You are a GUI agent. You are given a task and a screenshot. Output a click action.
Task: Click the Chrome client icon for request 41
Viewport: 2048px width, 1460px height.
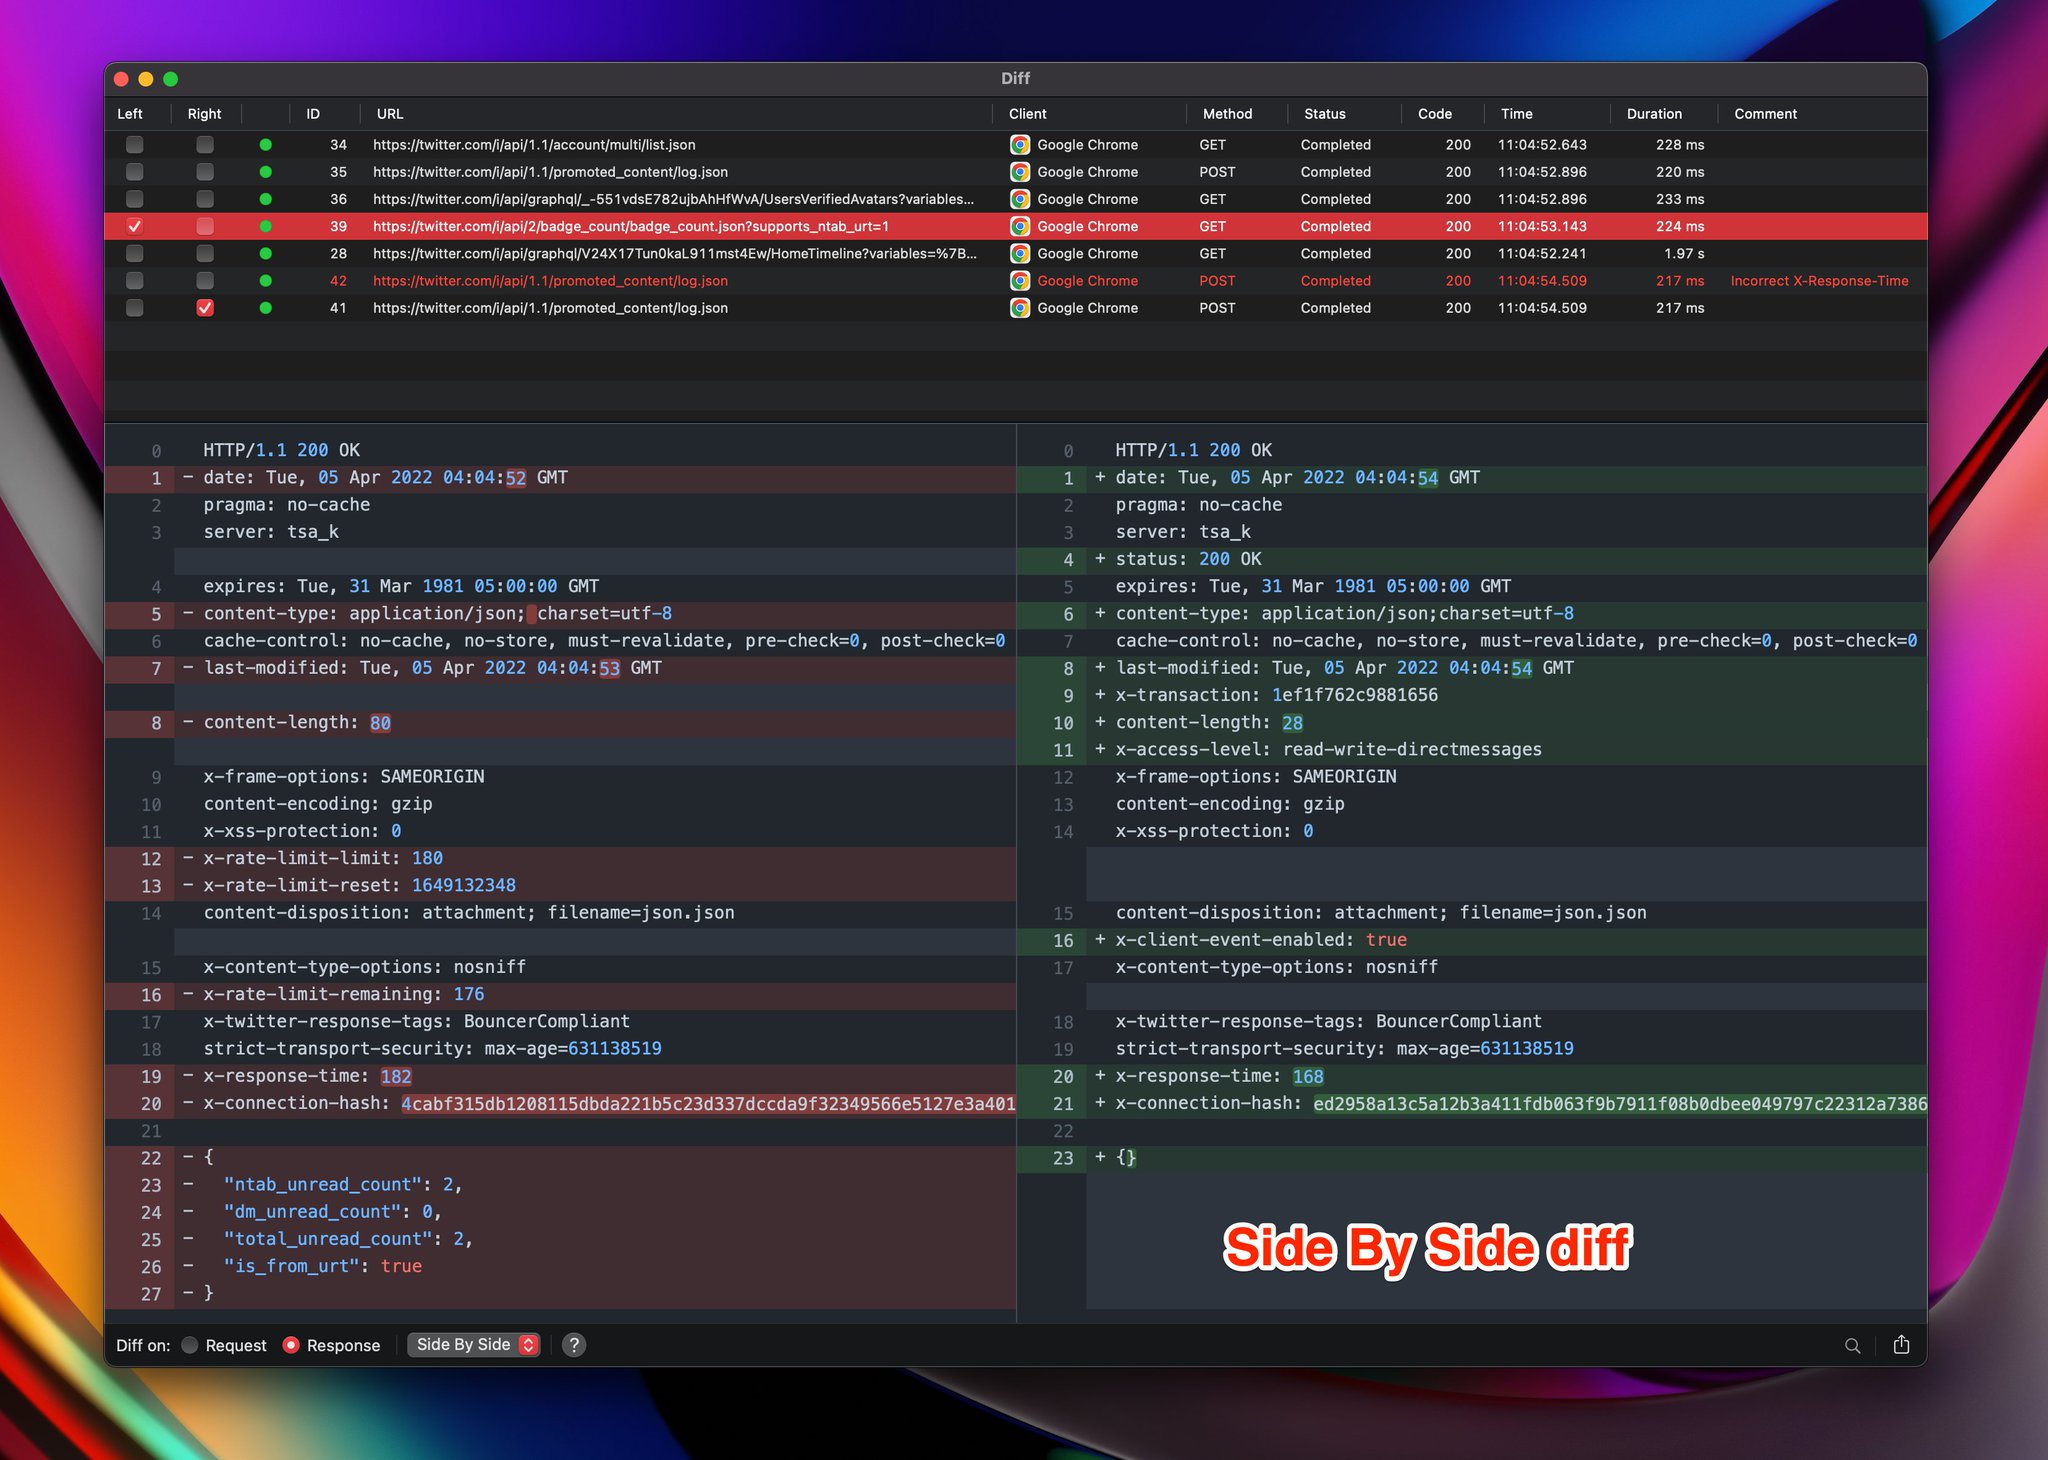1020,308
